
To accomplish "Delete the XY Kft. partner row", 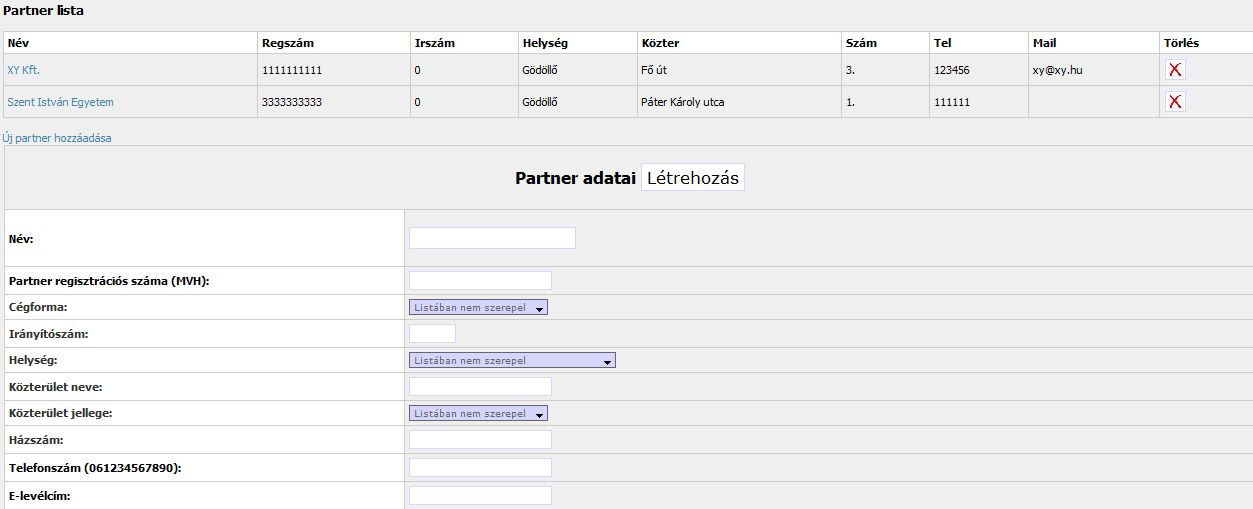I will pyautogui.click(x=1175, y=70).
